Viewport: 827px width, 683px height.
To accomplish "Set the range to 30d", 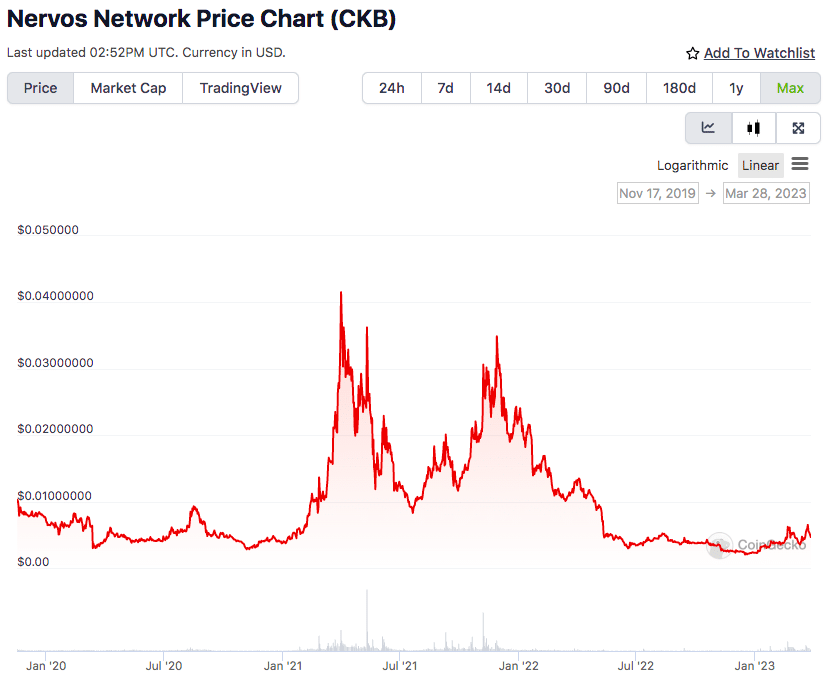I will [557, 88].
